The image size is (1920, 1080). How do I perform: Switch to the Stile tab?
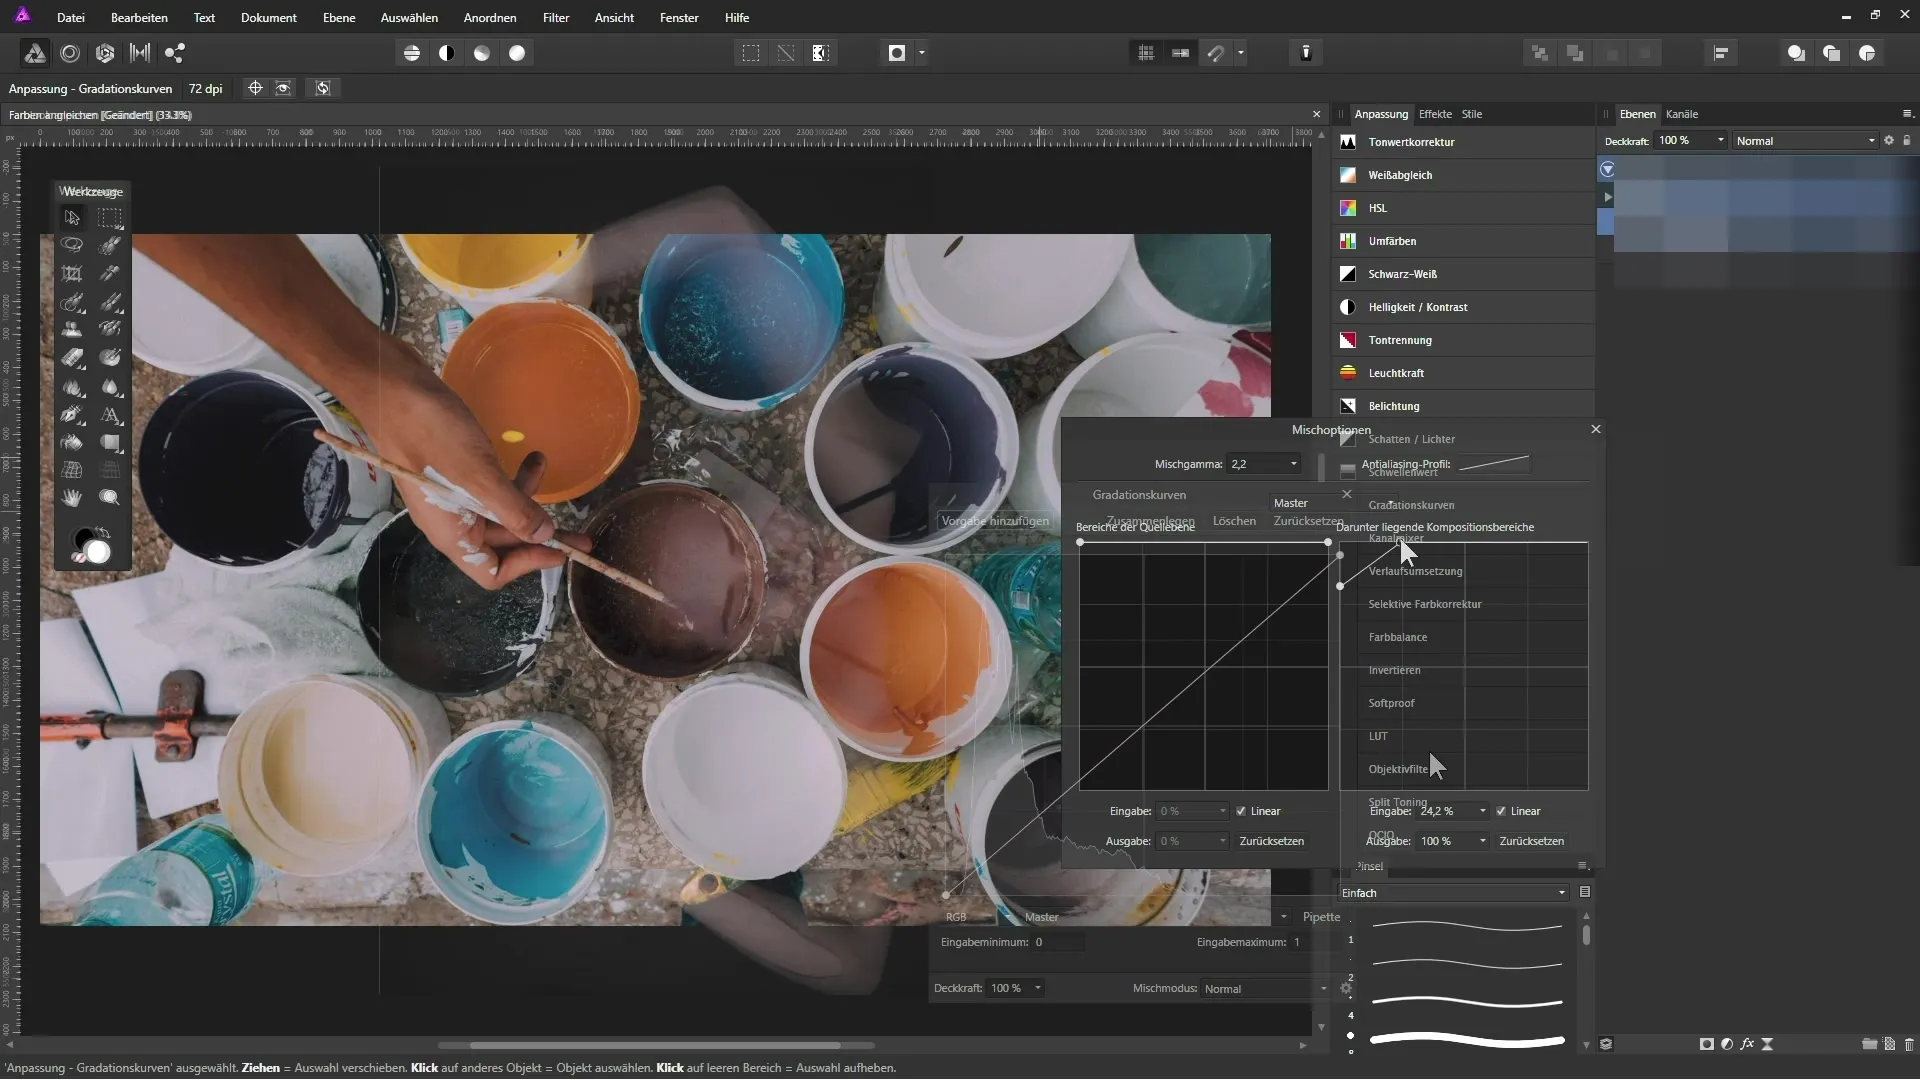click(x=1472, y=114)
